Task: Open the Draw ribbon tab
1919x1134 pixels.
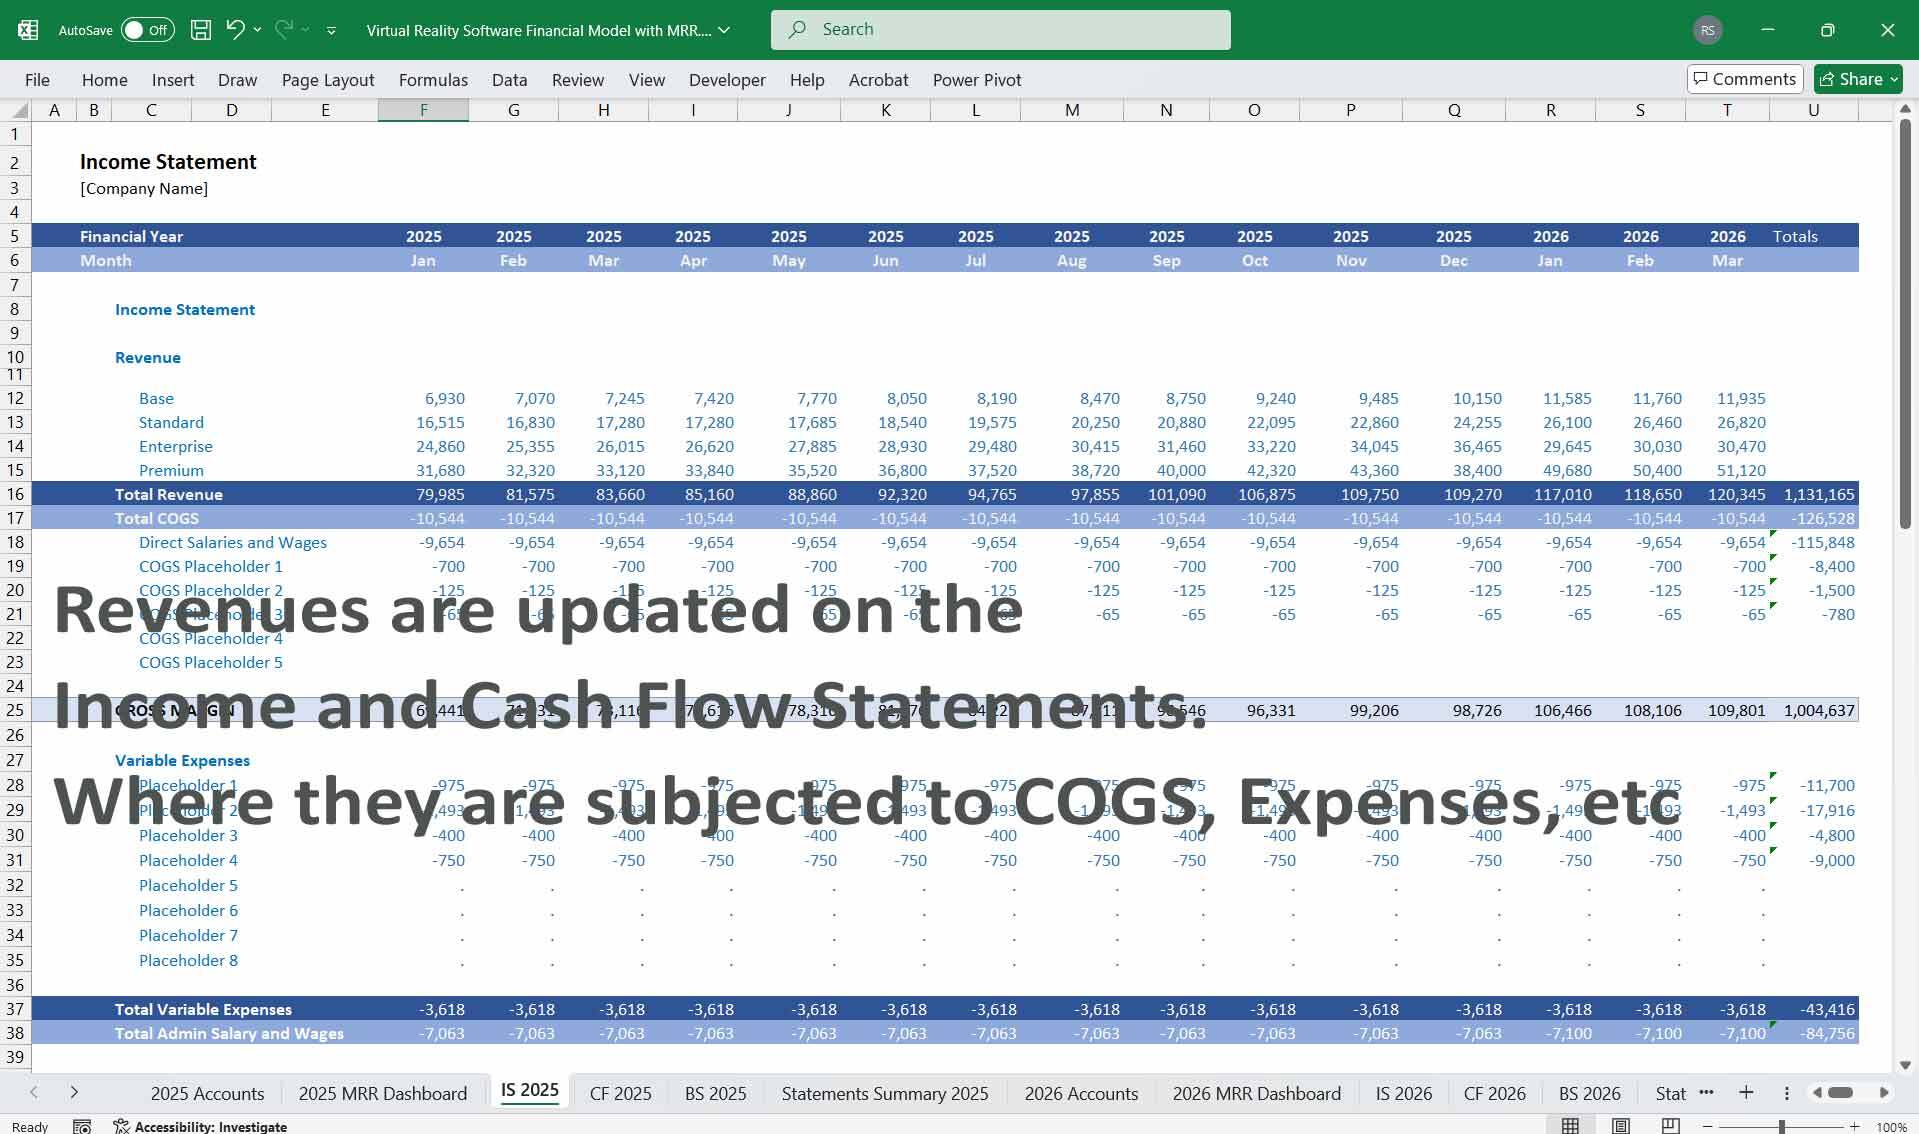Action: pyautogui.click(x=238, y=80)
